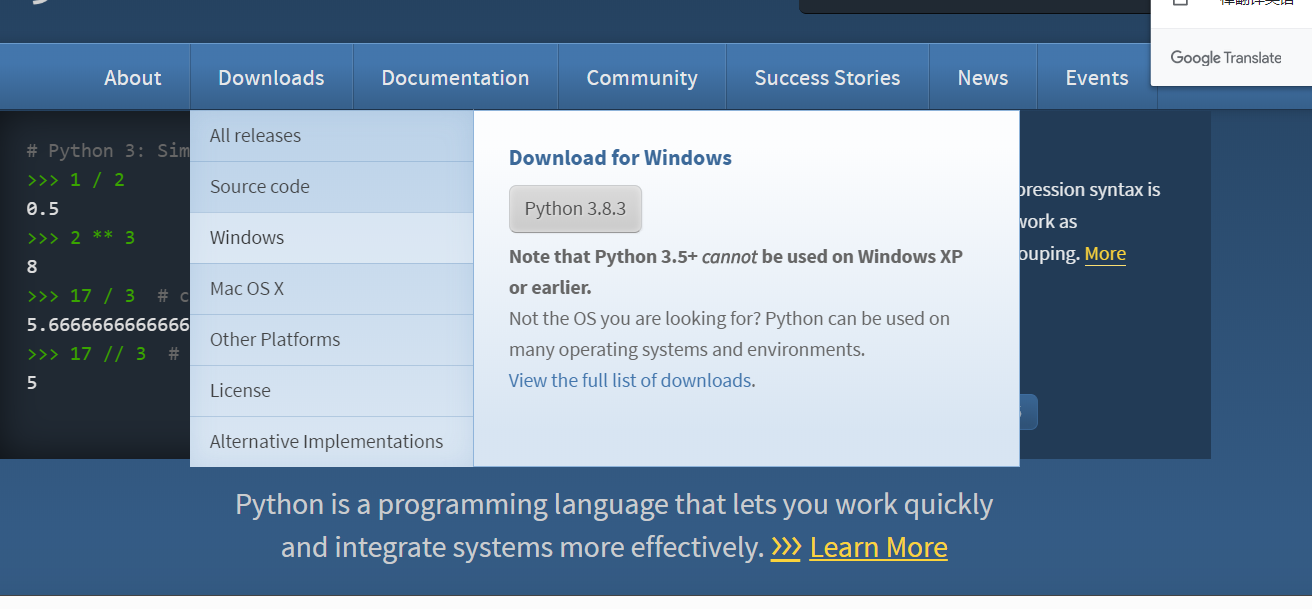Open the Community dropdown
1312x609 pixels.
[641, 77]
